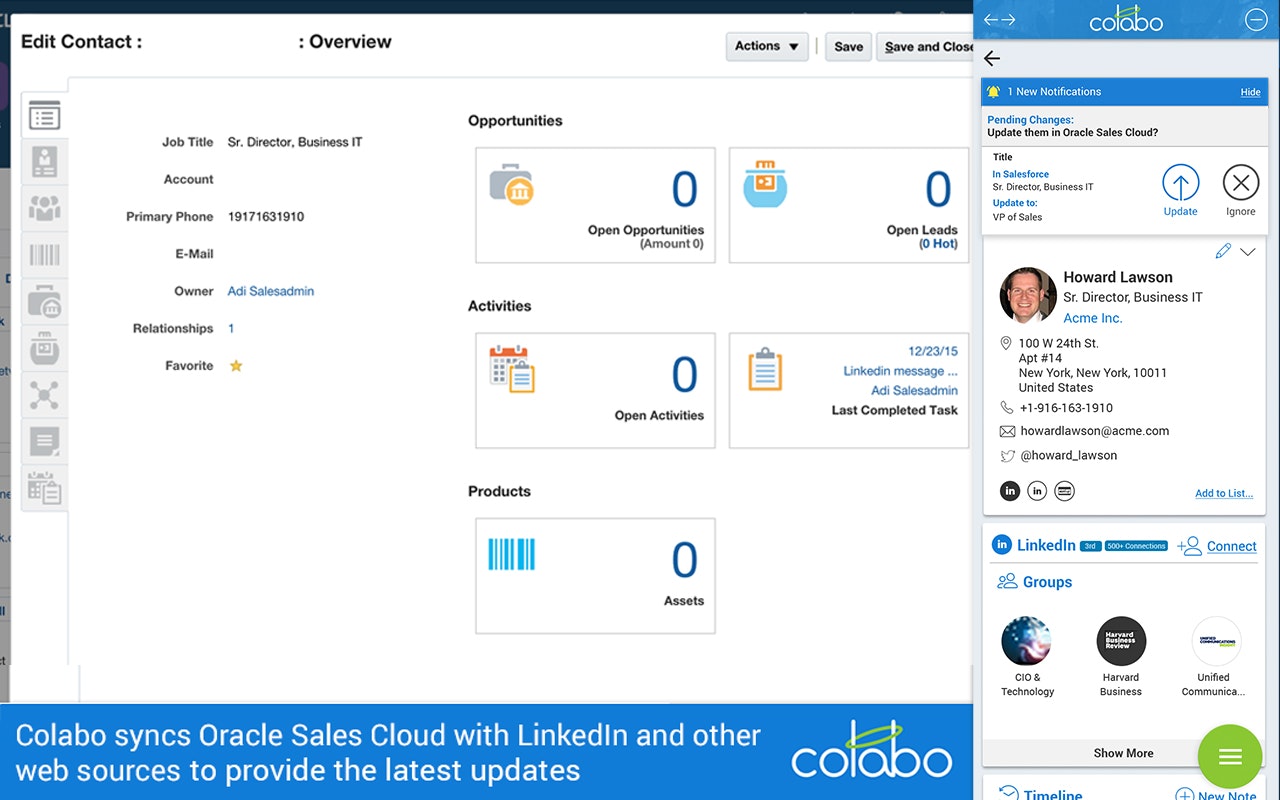This screenshot has height=800, width=1280.
Task: Open the Opportunities sidebar tab
Action: (44, 302)
